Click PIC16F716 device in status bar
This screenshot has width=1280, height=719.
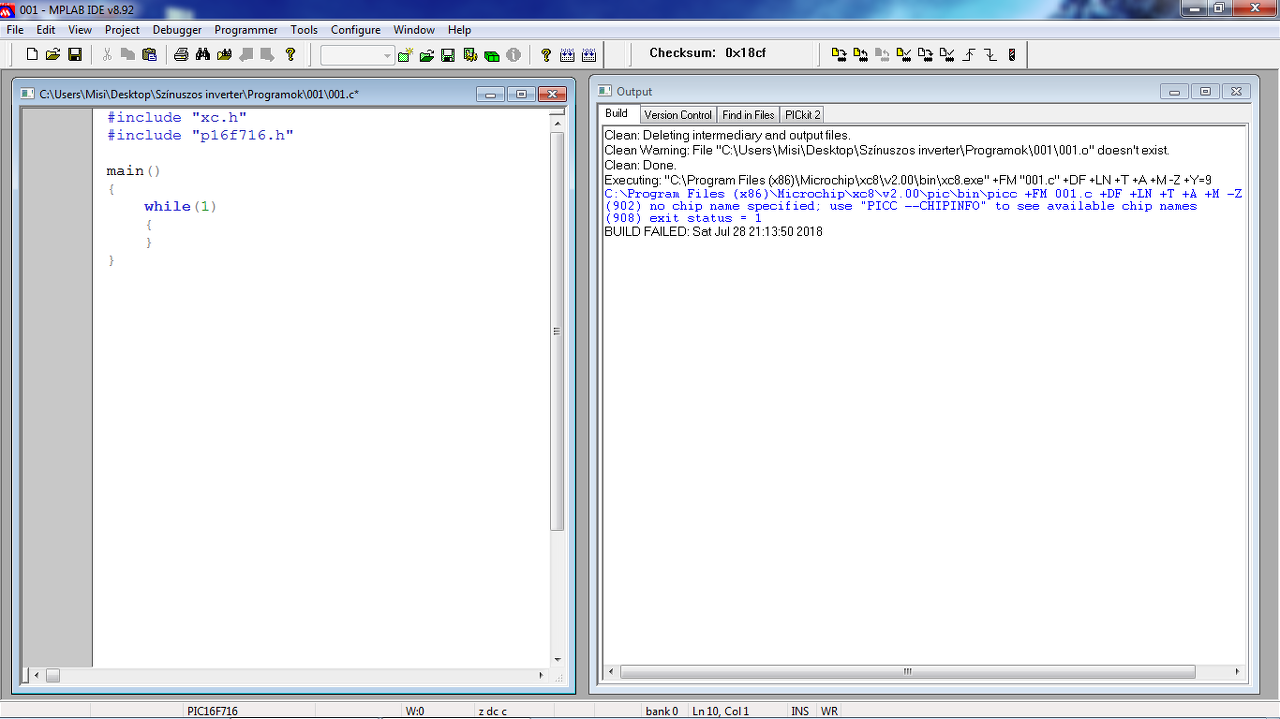(x=212, y=711)
